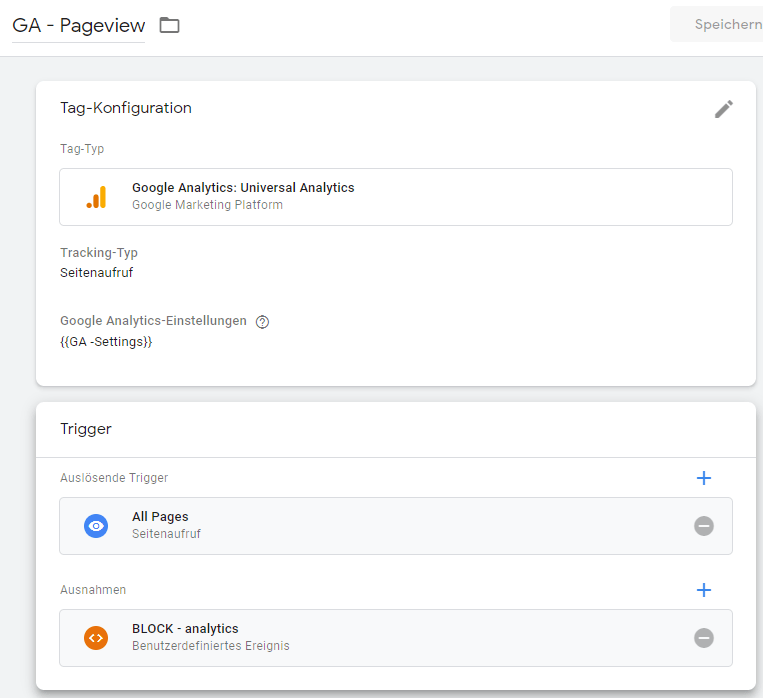
Task: Open the BLOCK - analytics exception row
Action: 396,638
